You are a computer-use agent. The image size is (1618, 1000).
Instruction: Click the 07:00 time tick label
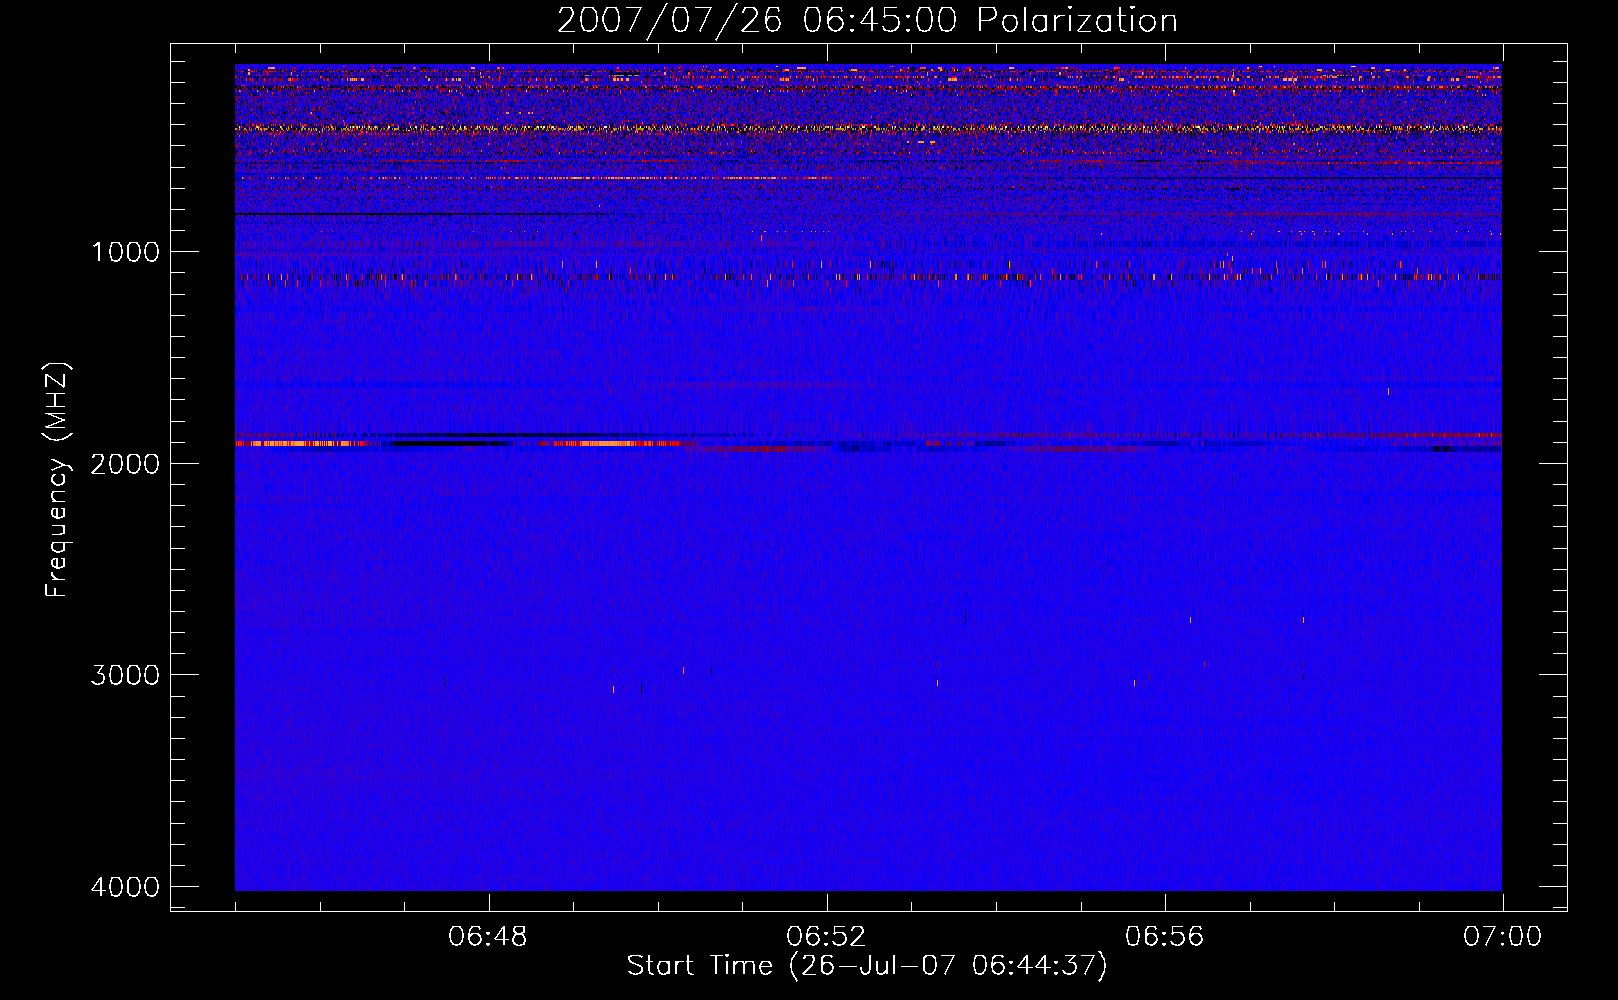point(1502,937)
